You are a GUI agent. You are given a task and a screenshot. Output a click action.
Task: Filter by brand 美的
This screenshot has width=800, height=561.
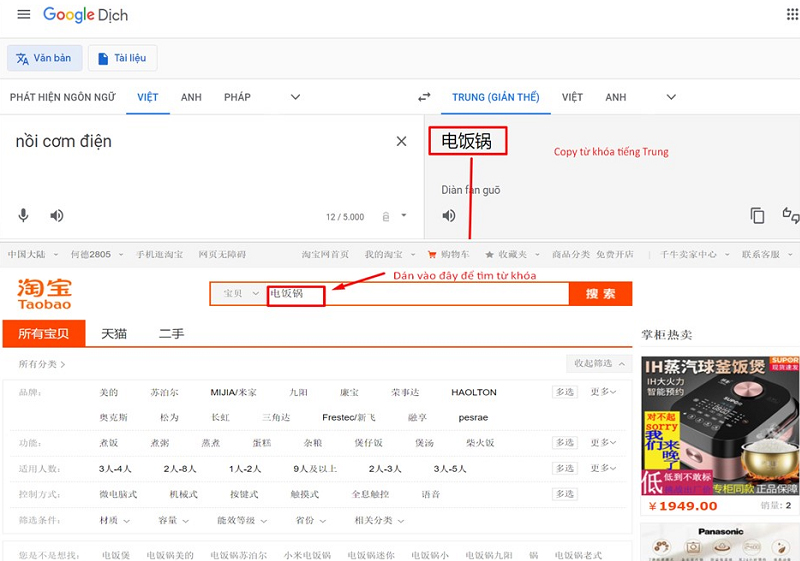[109, 392]
